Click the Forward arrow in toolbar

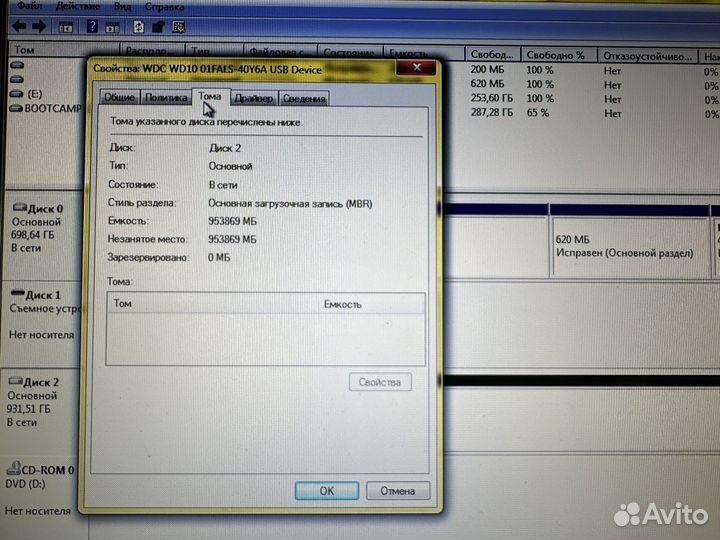[x=39, y=26]
